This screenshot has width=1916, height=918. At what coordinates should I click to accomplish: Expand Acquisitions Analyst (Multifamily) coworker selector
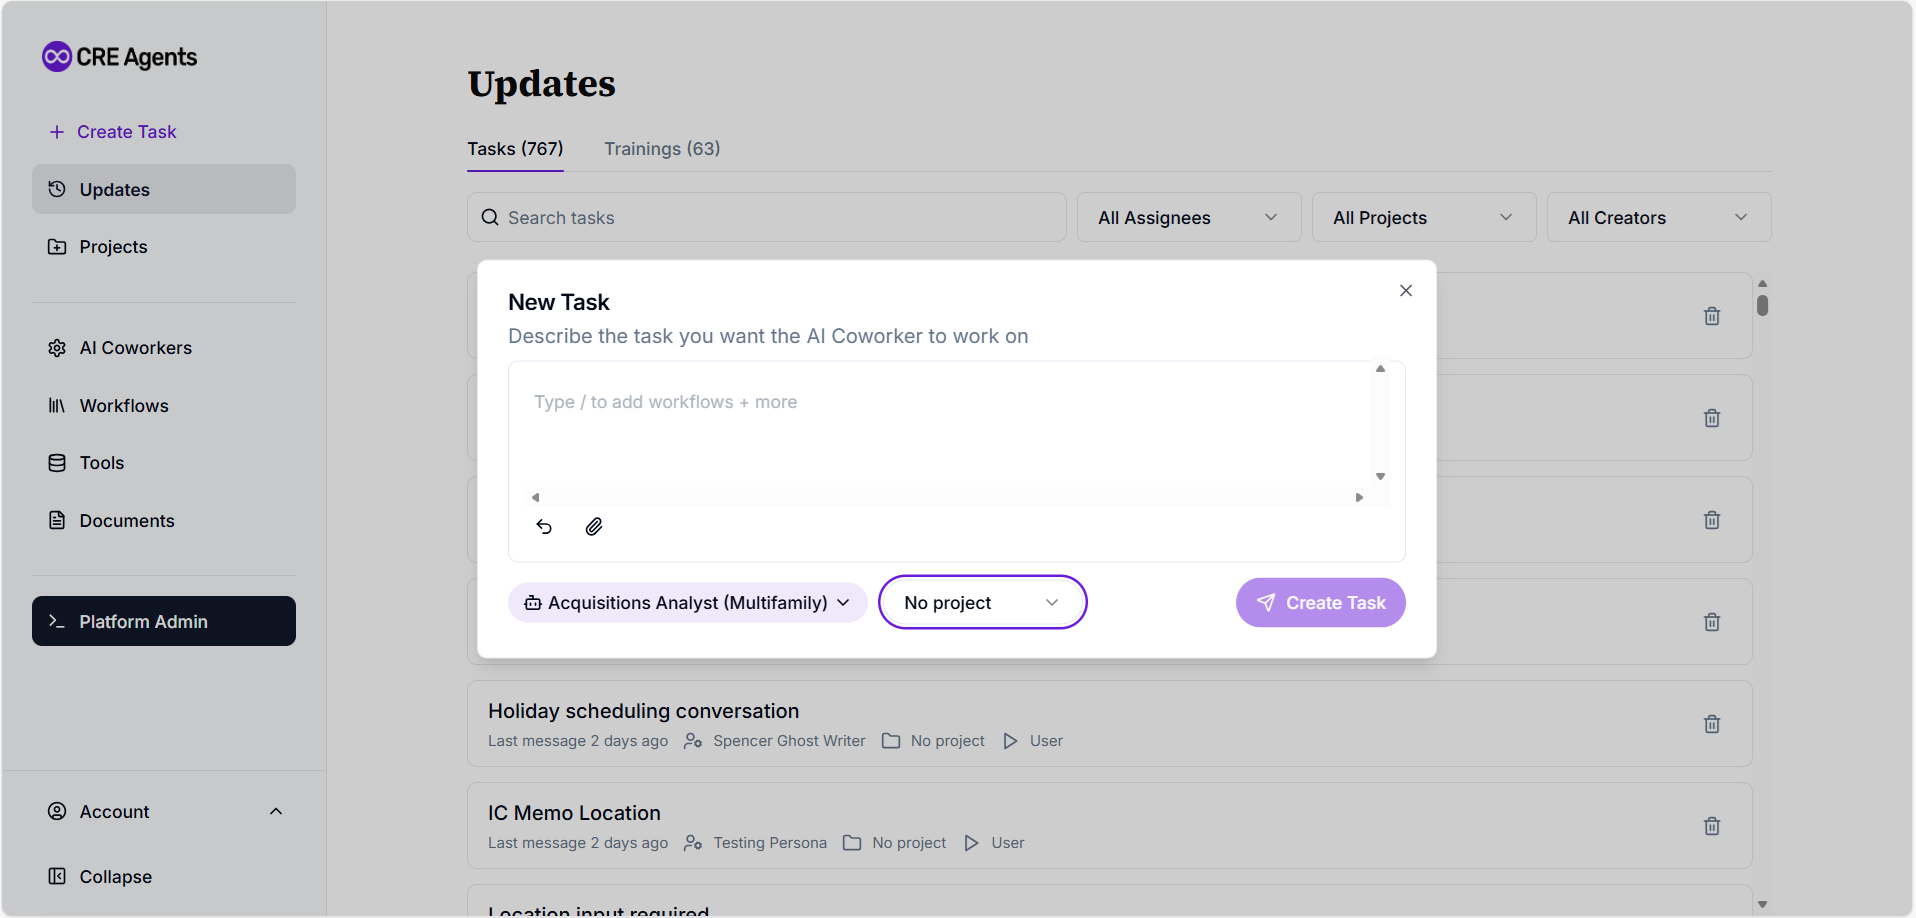(687, 602)
